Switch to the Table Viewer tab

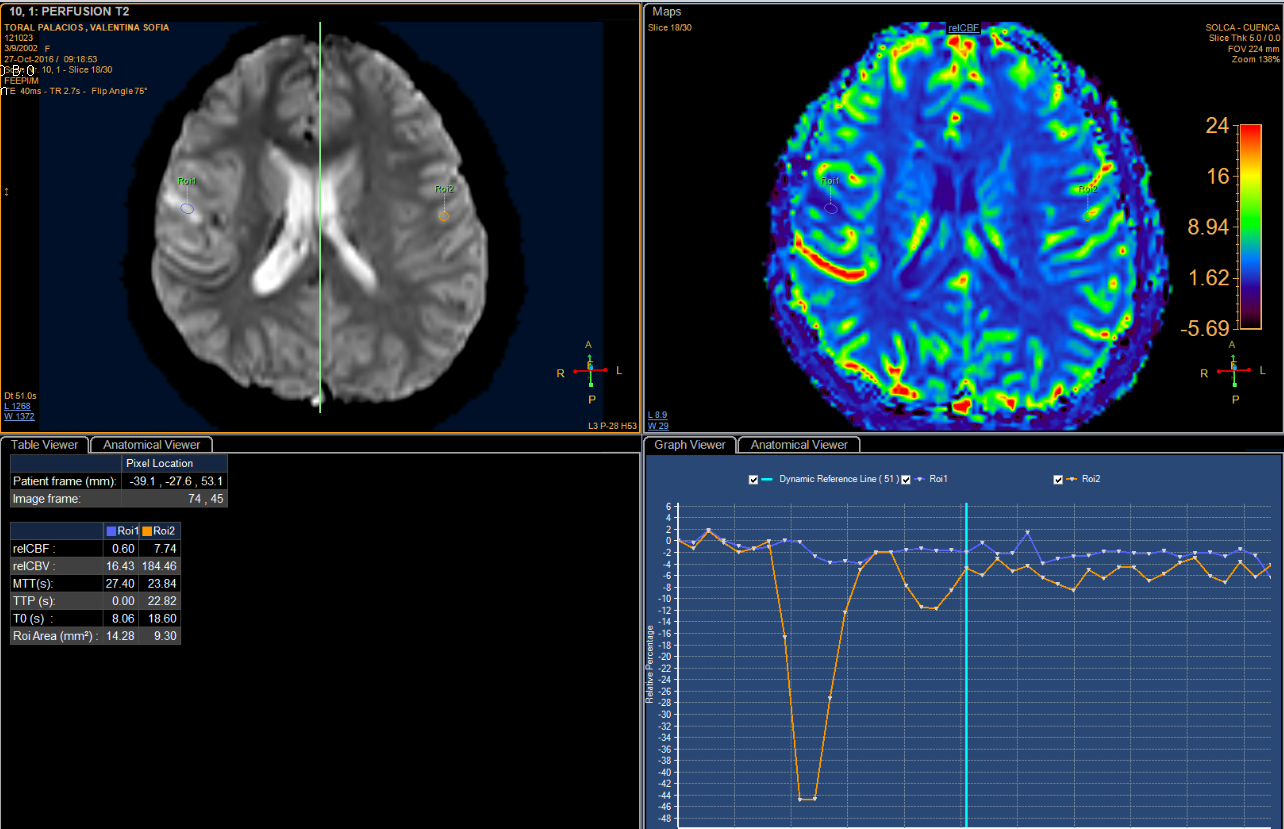pos(44,445)
